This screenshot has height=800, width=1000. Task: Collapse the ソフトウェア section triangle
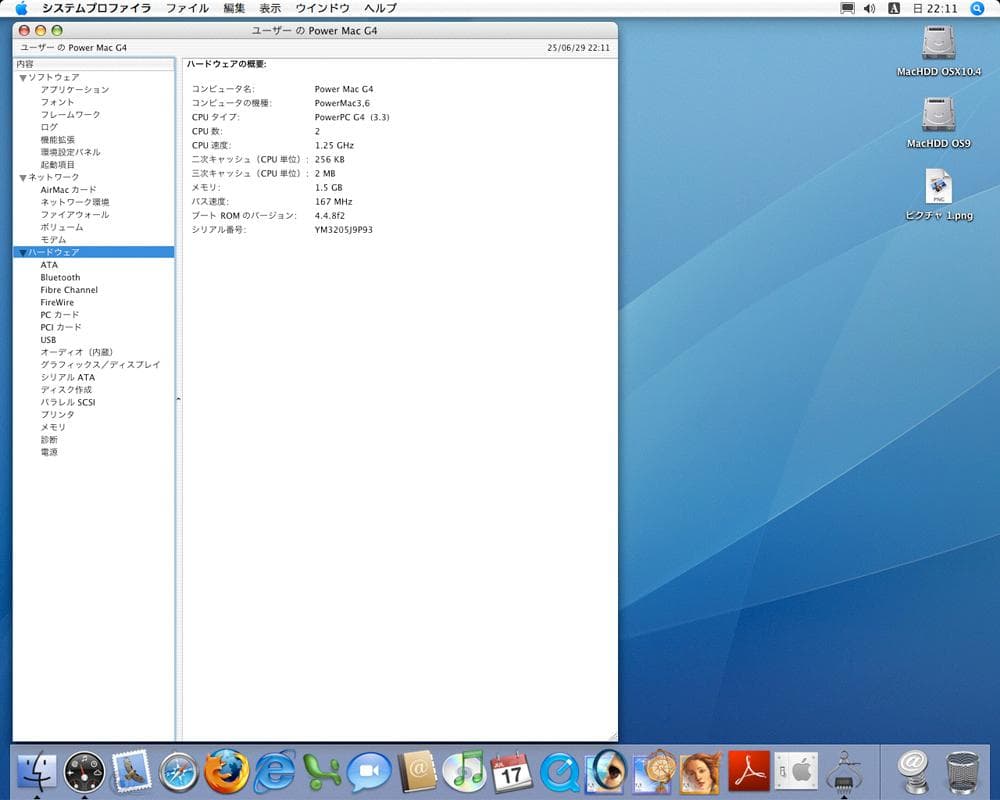pyautogui.click(x=25, y=76)
